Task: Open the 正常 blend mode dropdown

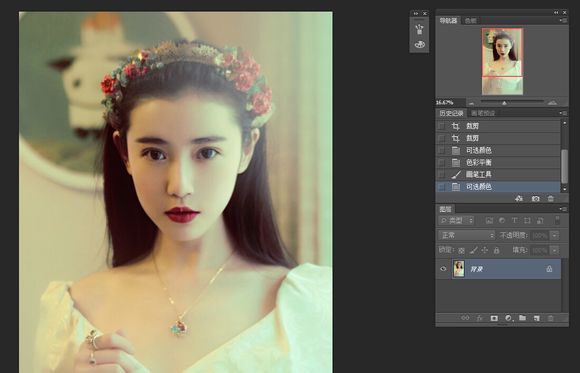Action: (x=466, y=235)
